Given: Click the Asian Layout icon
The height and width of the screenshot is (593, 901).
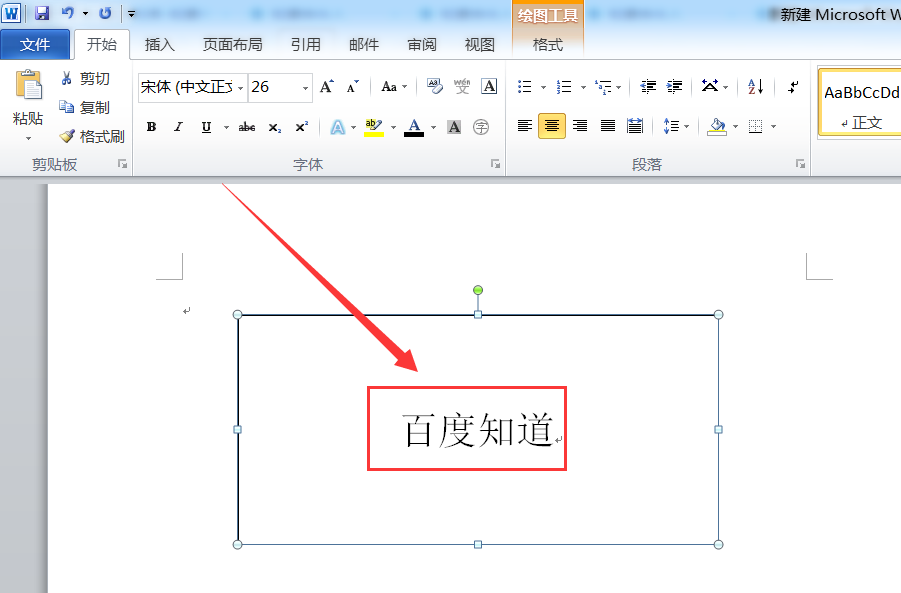Looking at the screenshot, I should [710, 87].
